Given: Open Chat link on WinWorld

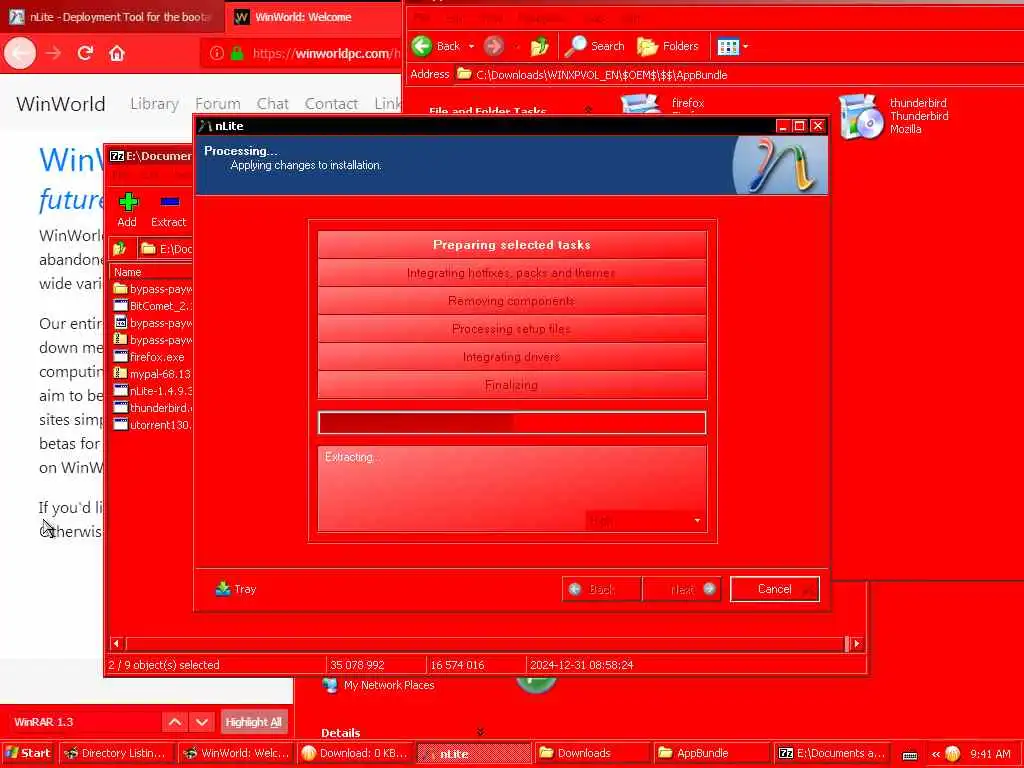Looking at the screenshot, I should coord(272,104).
